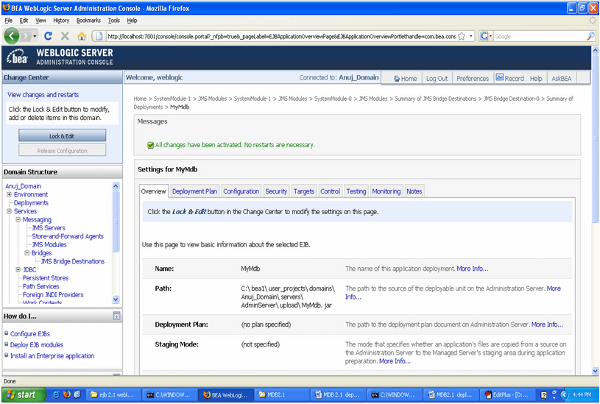This screenshot has height=404, width=600.
Task: Switch to the MDB2.1 folder taskbar button
Action: [x=281, y=395]
